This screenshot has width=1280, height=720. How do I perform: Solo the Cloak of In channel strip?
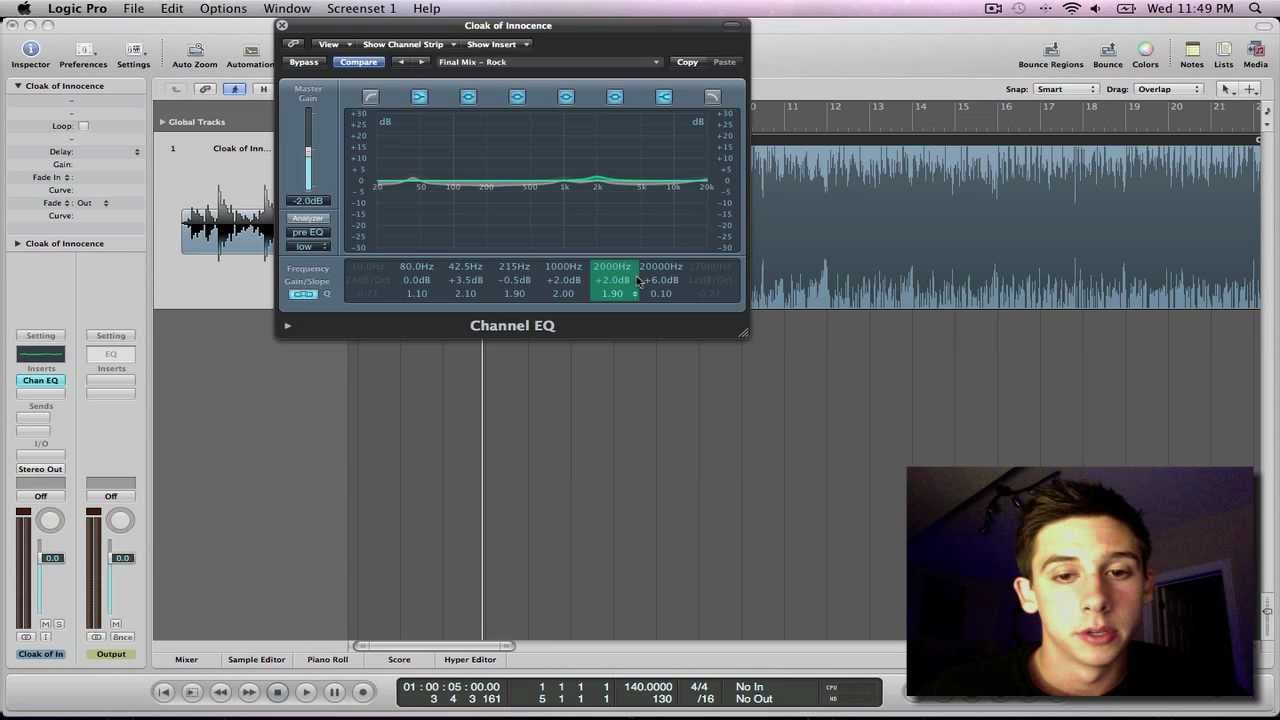pos(58,624)
